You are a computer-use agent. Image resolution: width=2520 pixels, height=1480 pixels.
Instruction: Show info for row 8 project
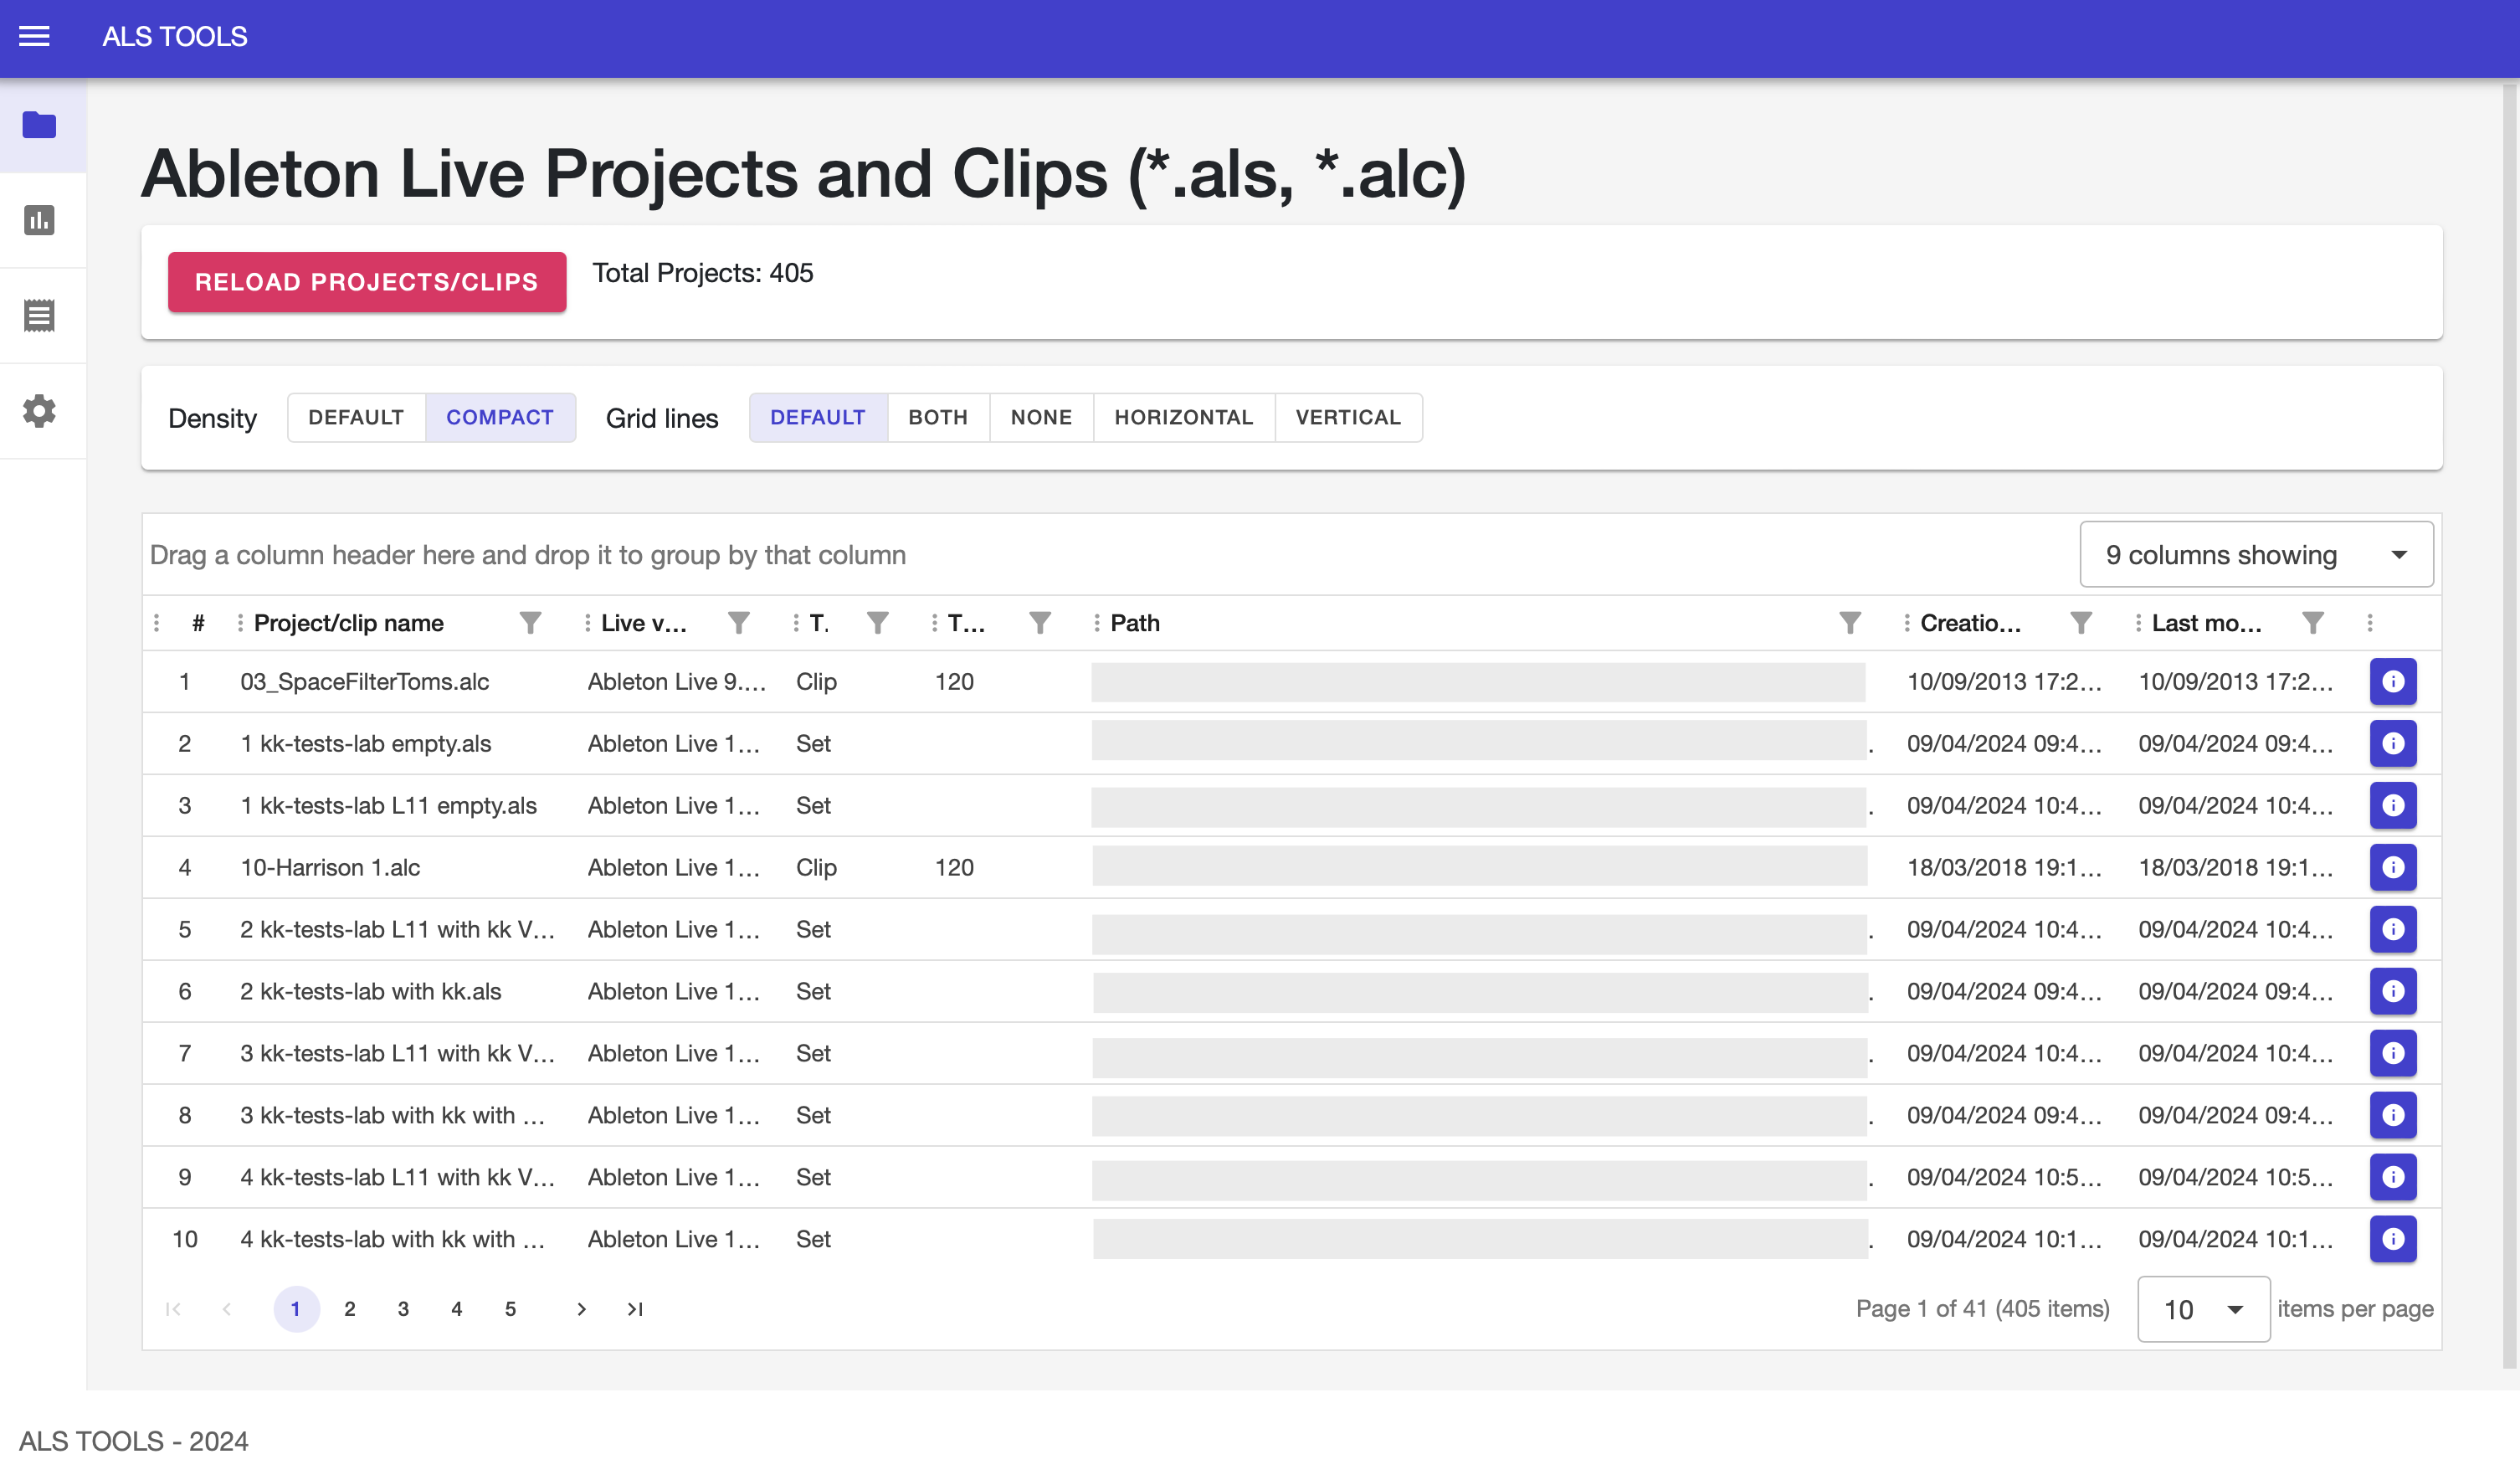2393,1115
